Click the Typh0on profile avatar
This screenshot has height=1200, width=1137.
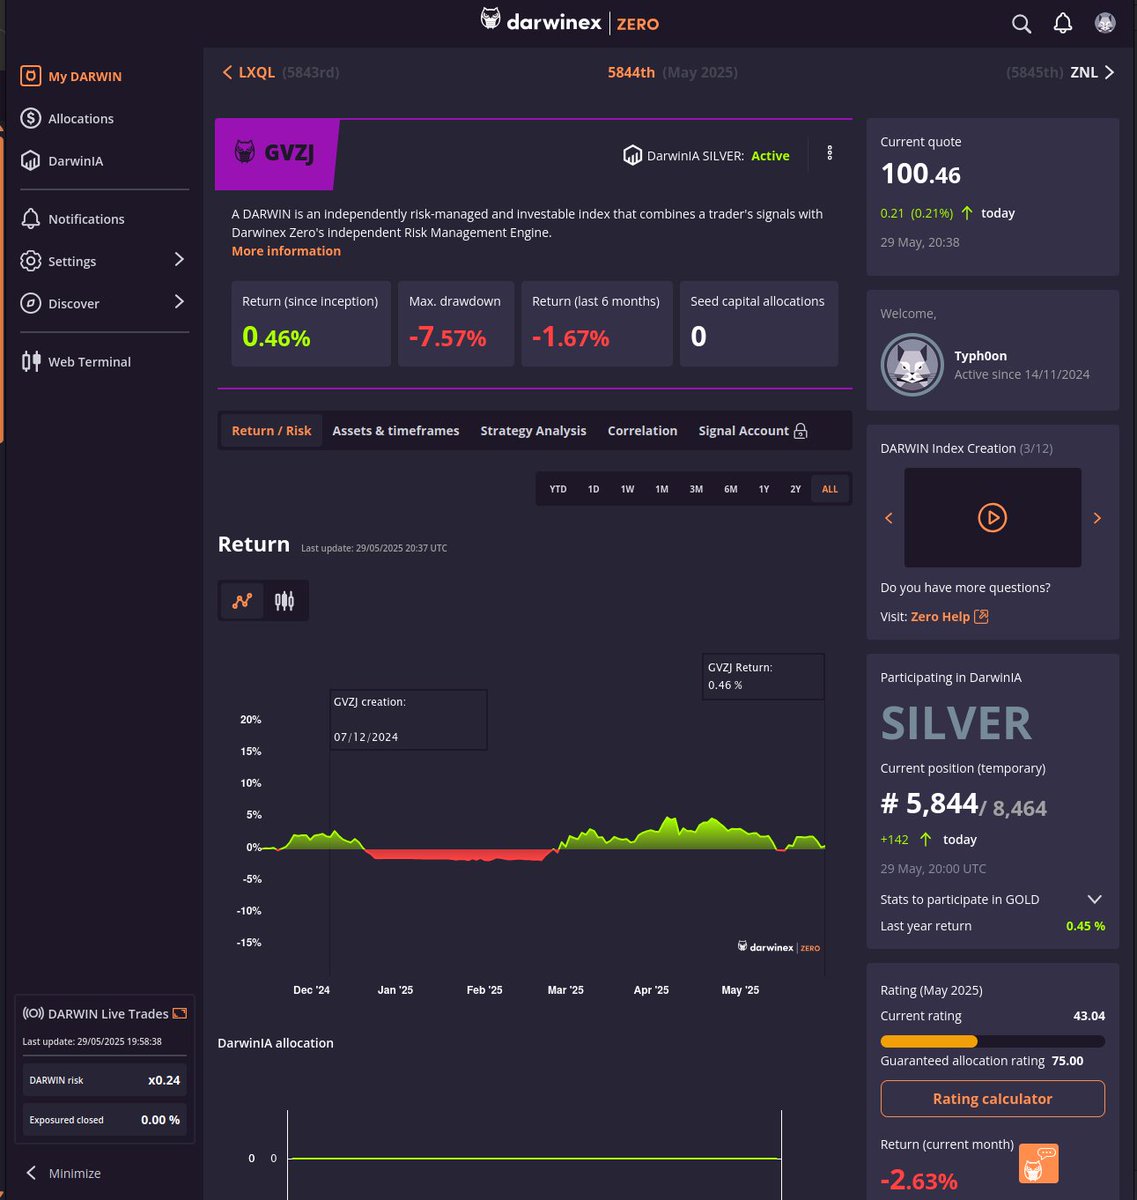coord(912,365)
